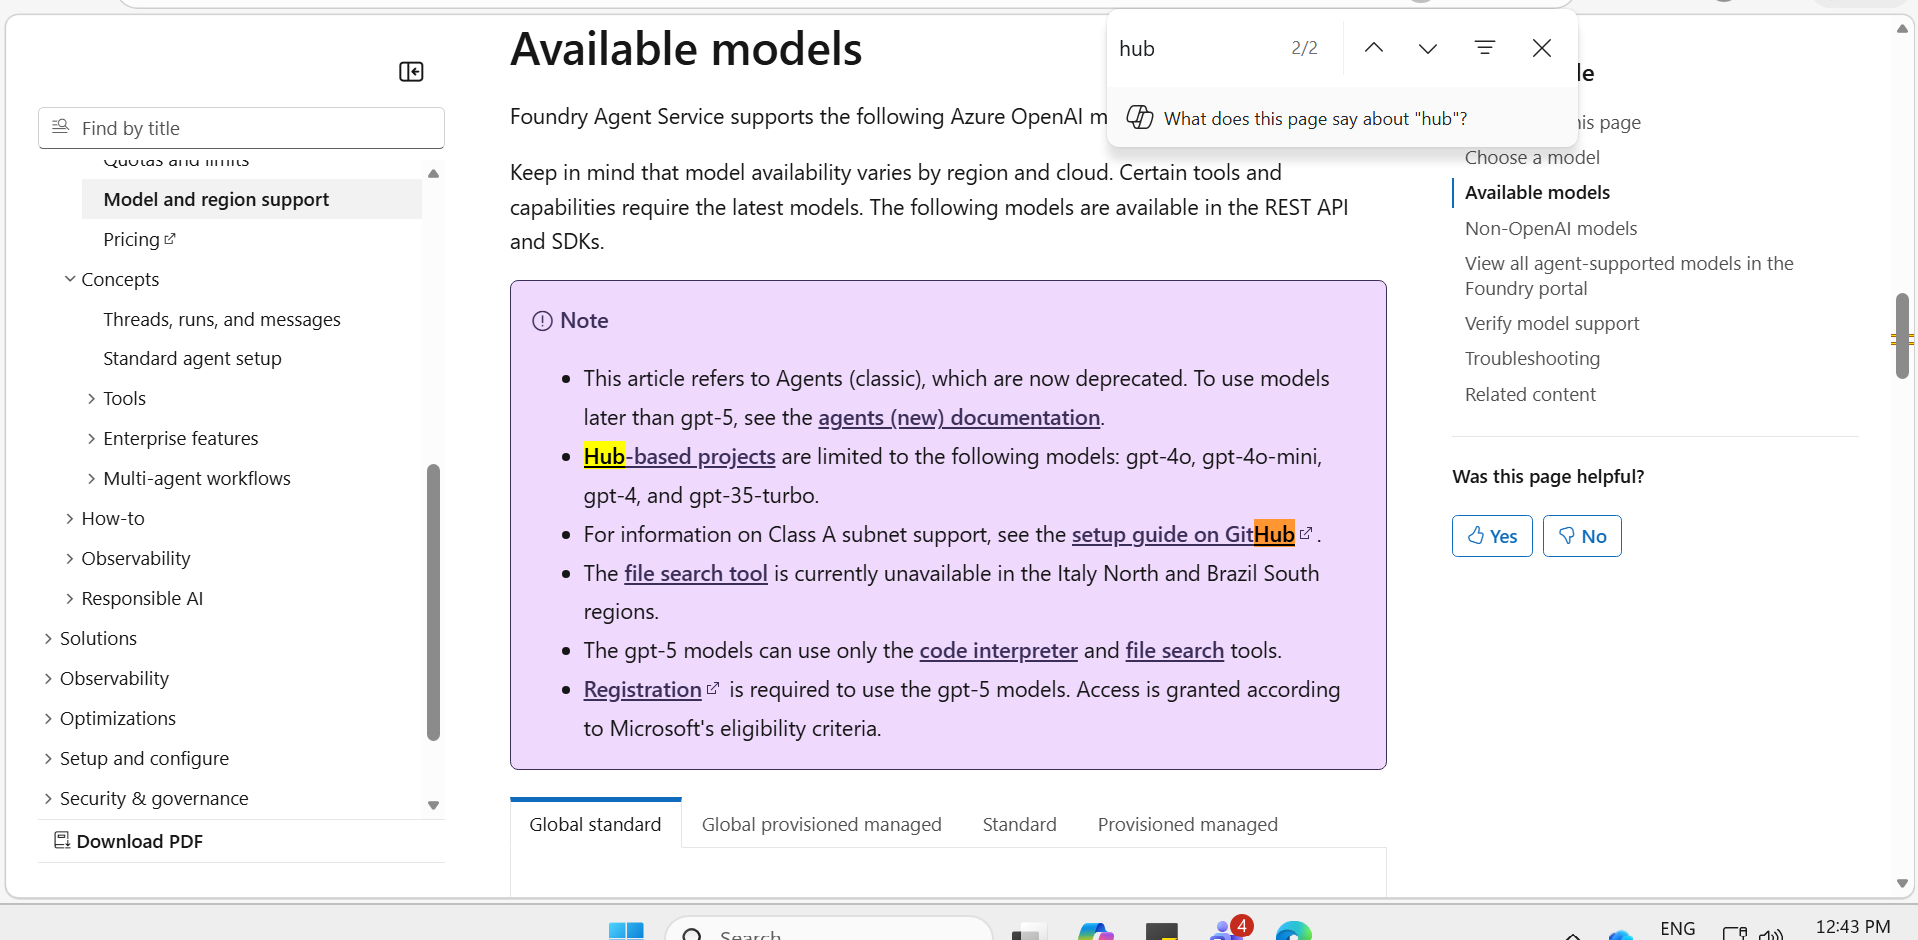Open agents (new) documentation link
The width and height of the screenshot is (1918, 940).
tap(959, 417)
